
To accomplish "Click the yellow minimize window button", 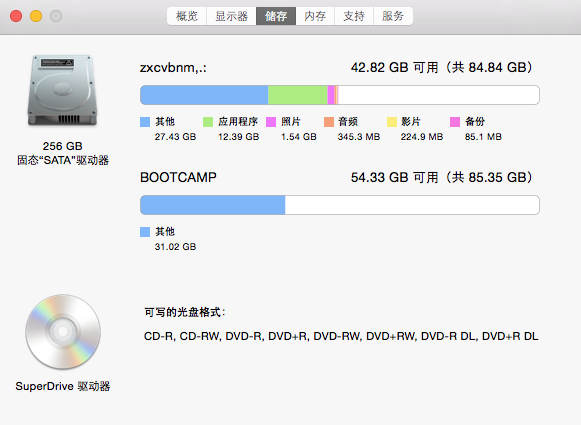I will pos(36,16).
